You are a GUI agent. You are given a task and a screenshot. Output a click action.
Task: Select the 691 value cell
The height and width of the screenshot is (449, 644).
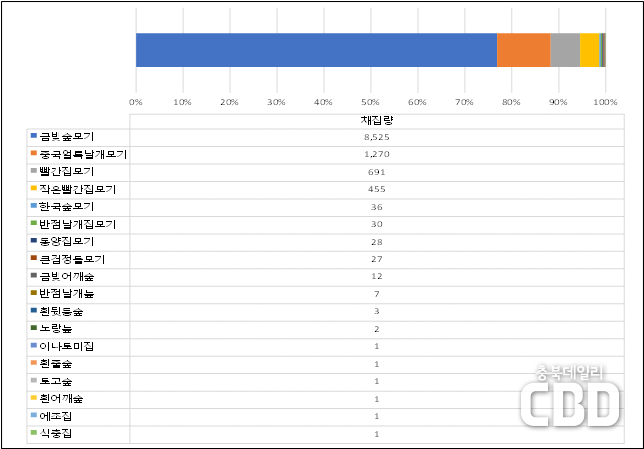tap(376, 171)
